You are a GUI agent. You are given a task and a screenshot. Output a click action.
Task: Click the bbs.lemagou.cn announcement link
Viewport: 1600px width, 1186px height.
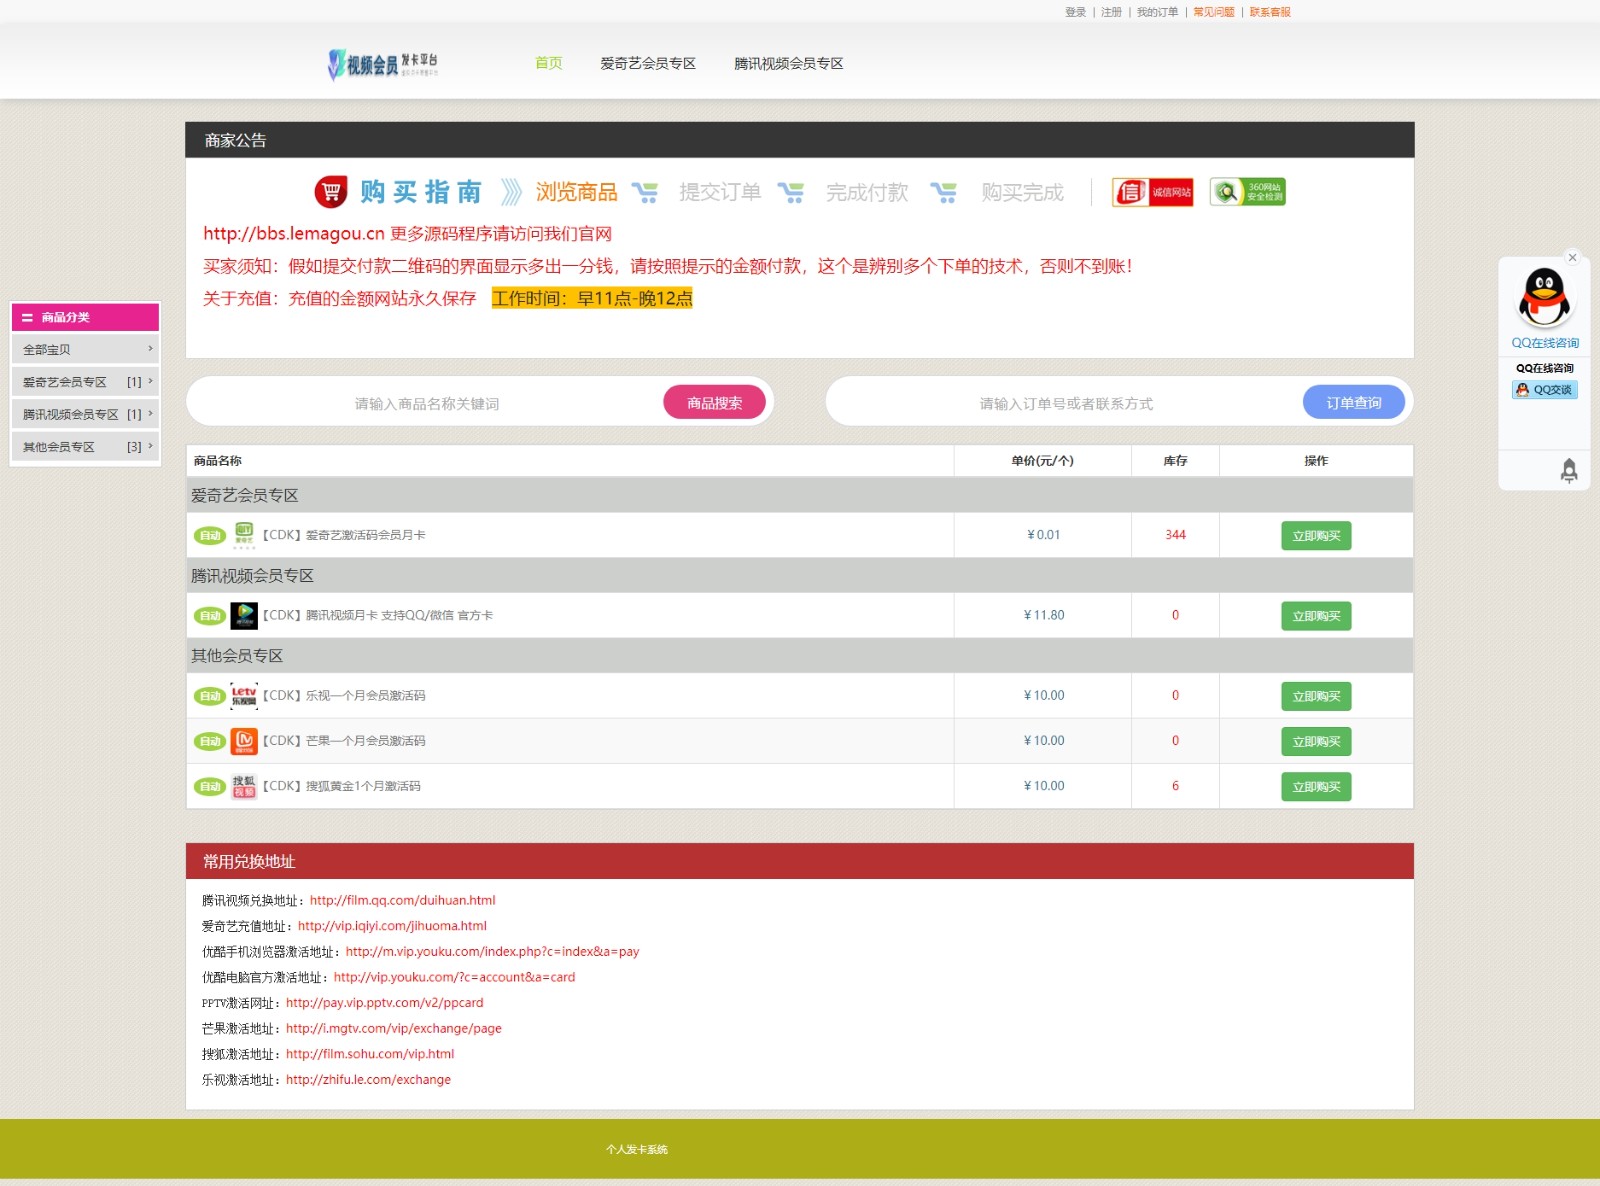[x=294, y=234]
